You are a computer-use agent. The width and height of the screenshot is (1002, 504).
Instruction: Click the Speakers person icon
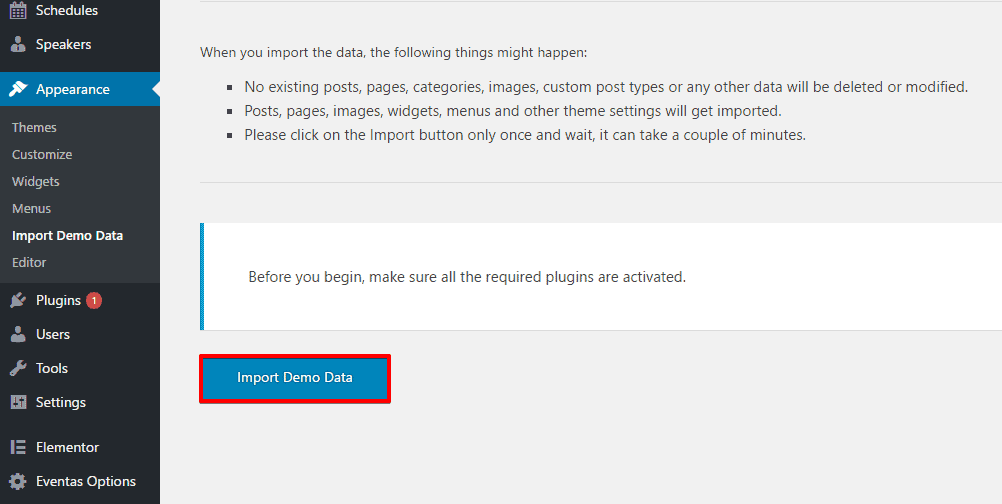[18, 44]
